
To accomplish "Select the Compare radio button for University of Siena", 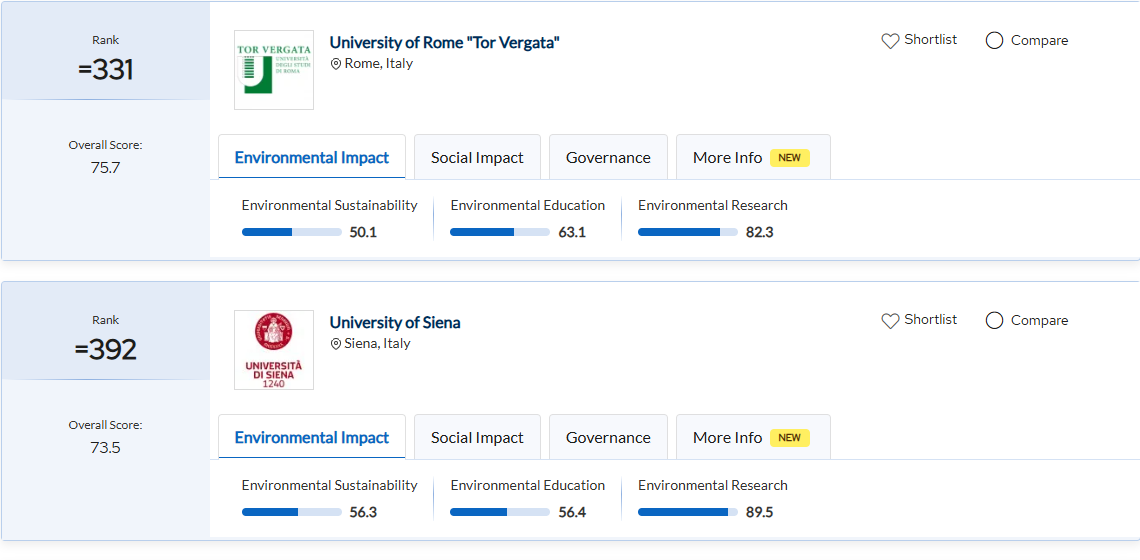I will tap(994, 321).
